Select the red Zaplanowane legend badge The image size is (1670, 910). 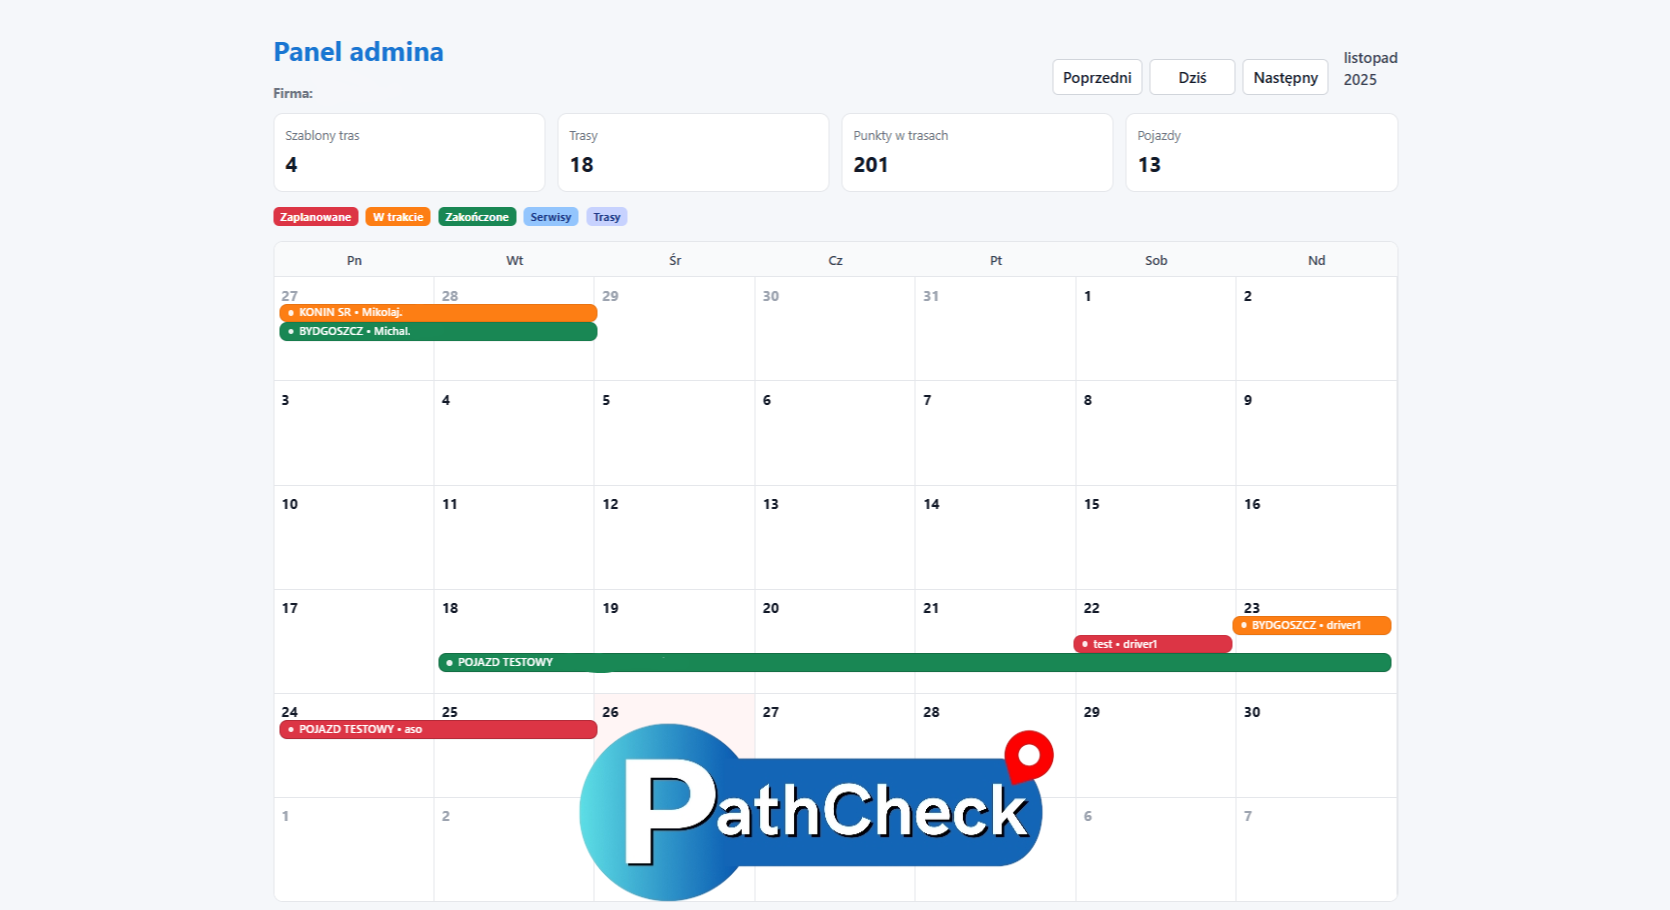point(315,217)
